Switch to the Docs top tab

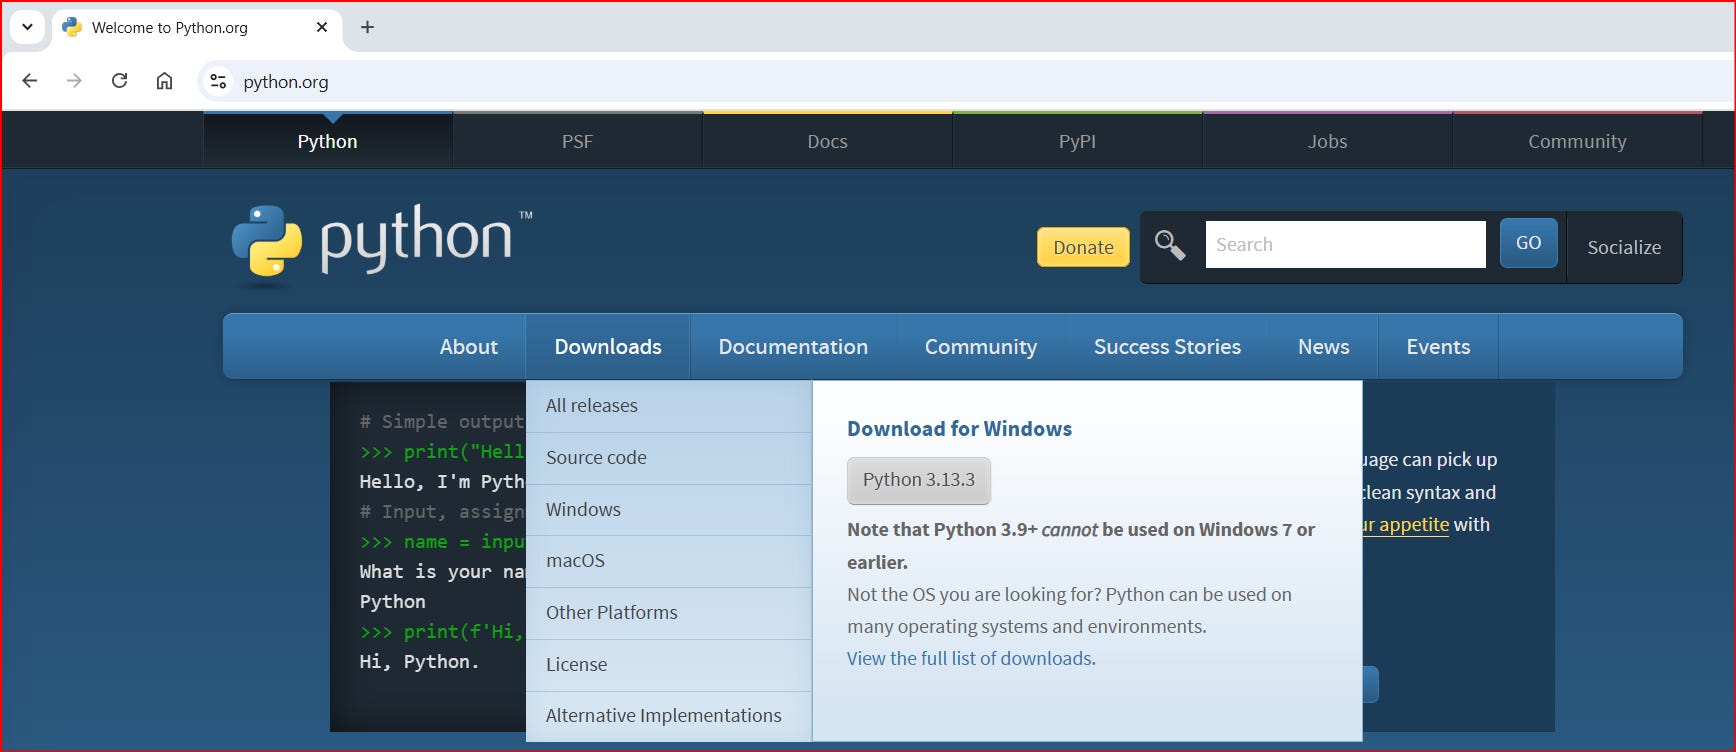click(x=827, y=141)
